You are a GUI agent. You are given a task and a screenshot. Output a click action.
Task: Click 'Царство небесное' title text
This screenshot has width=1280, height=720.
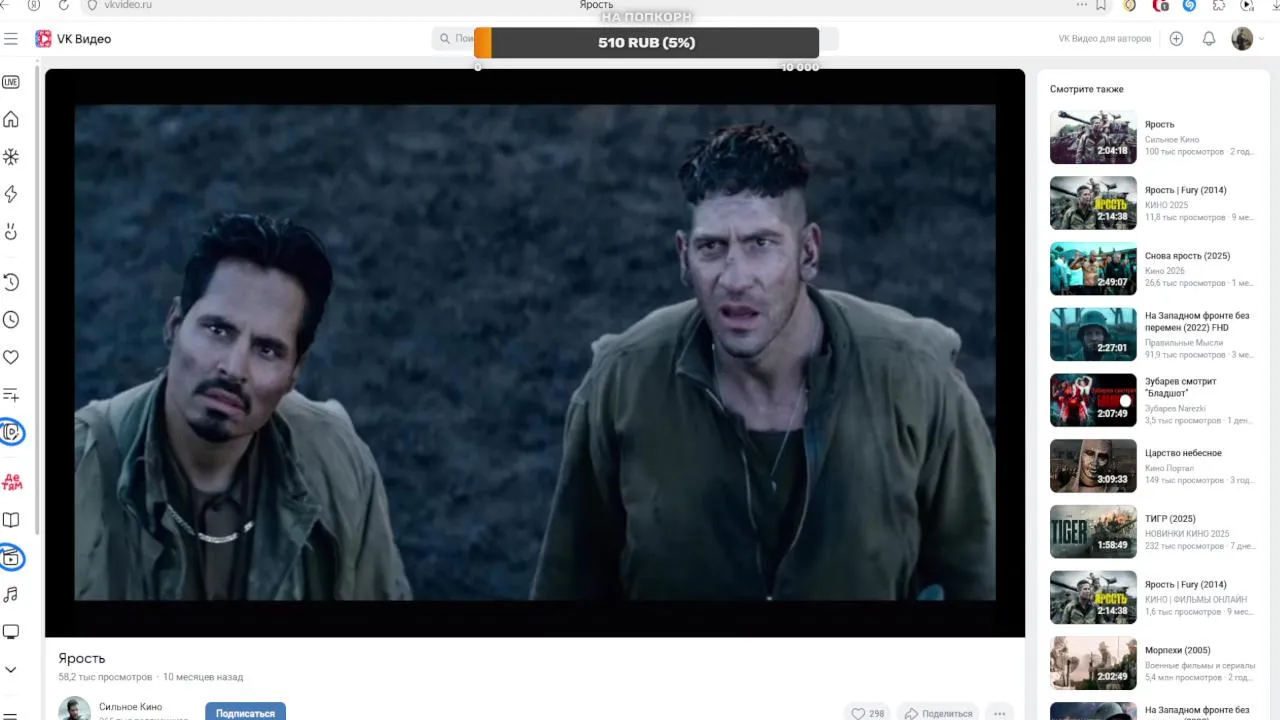click(1183, 453)
